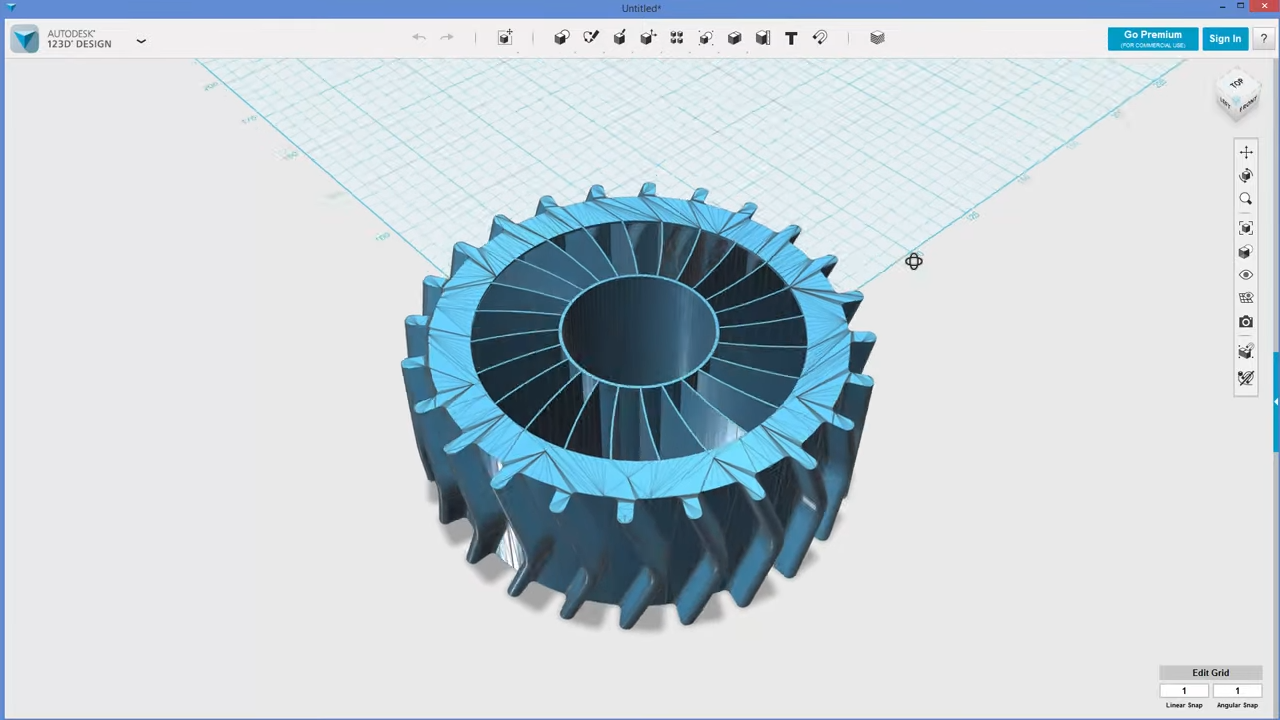Toggle the show/hide eye icon
The width and height of the screenshot is (1280, 720).
[1246, 275]
